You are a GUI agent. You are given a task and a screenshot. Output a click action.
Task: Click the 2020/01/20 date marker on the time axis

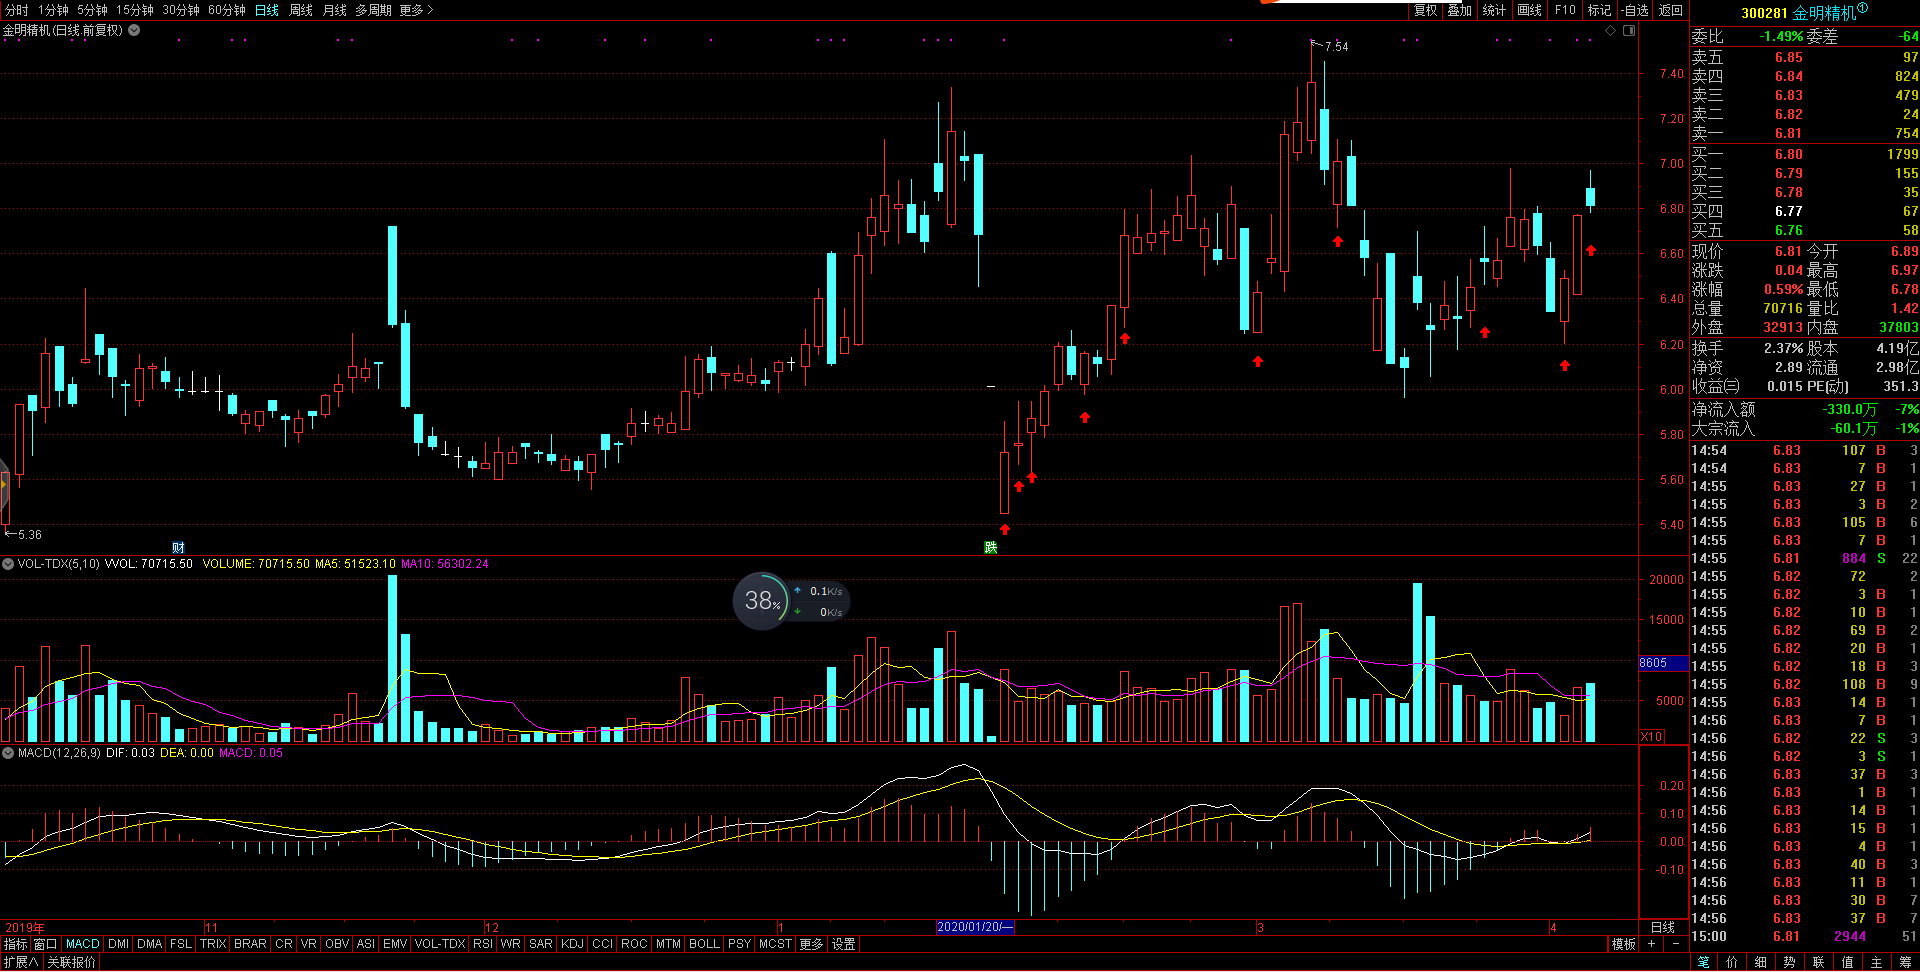tap(975, 927)
